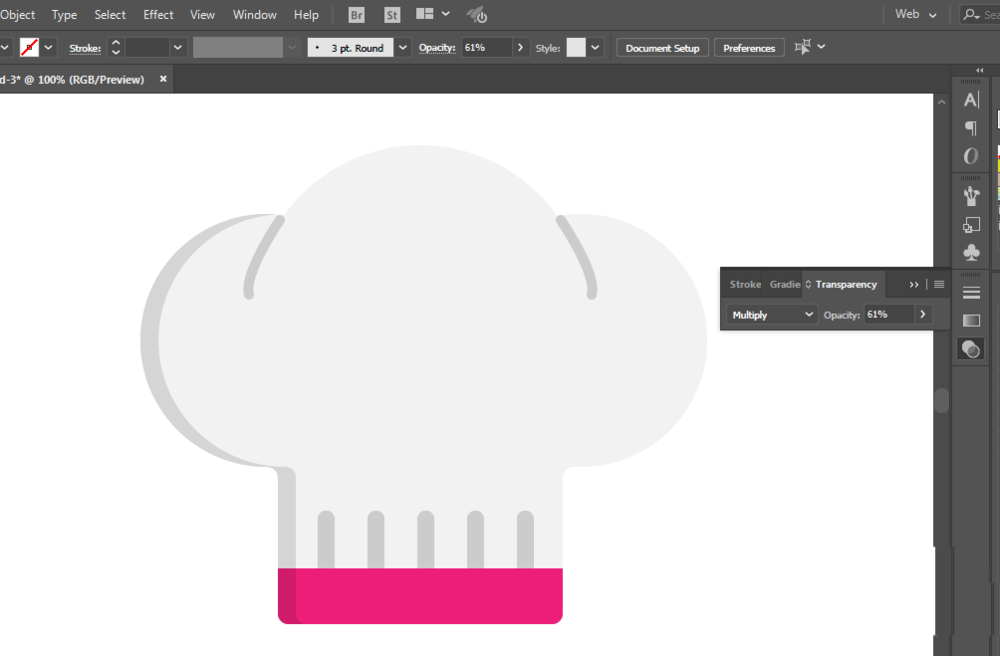
Task: Cycle the Transparency panel view arrows
Action: (808, 284)
